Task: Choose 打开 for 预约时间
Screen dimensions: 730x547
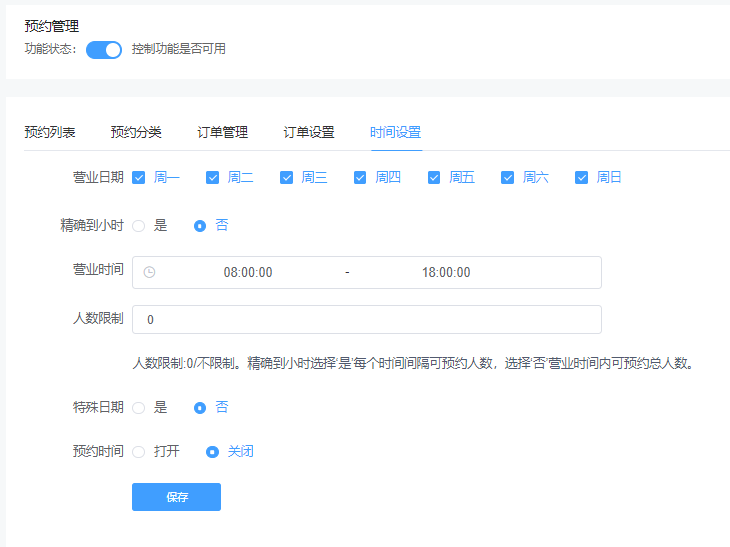Action: pos(139,452)
